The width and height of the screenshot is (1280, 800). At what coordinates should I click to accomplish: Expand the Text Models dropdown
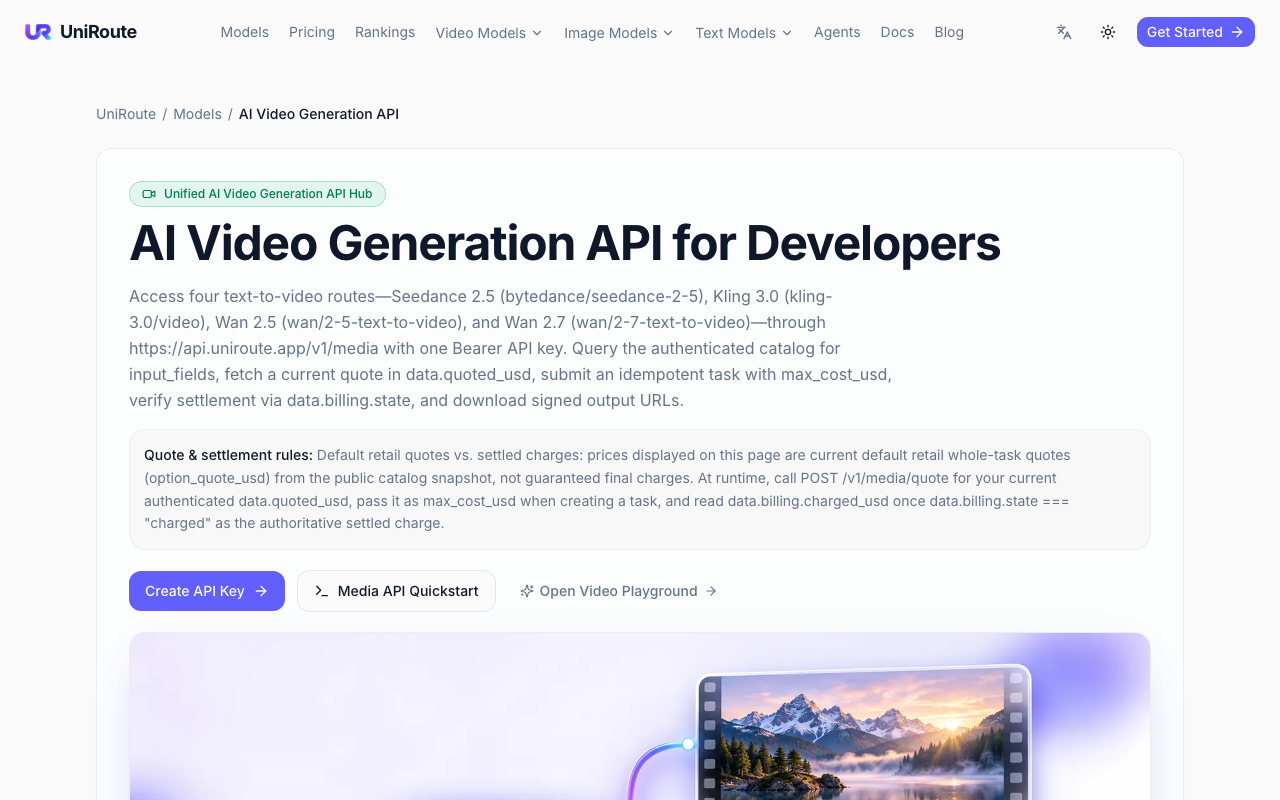pyautogui.click(x=744, y=33)
